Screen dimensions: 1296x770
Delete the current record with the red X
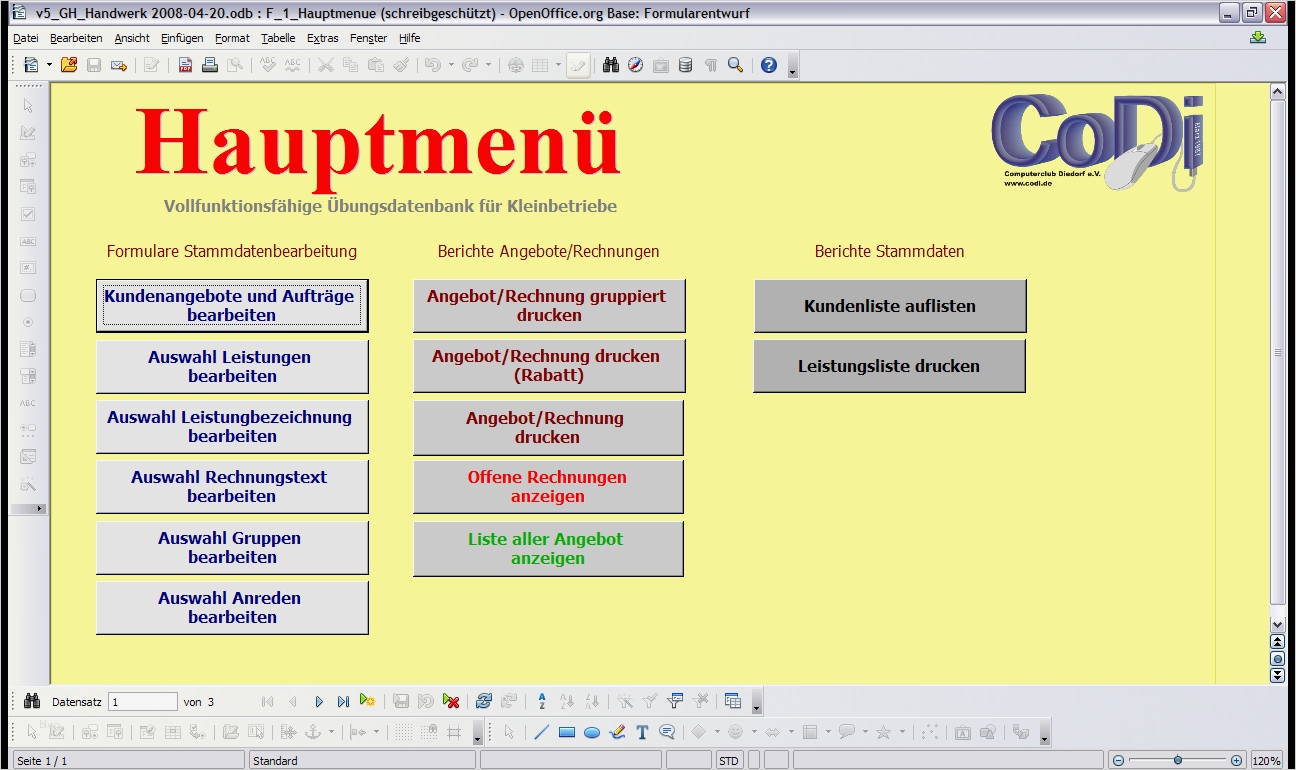click(451, 701)
